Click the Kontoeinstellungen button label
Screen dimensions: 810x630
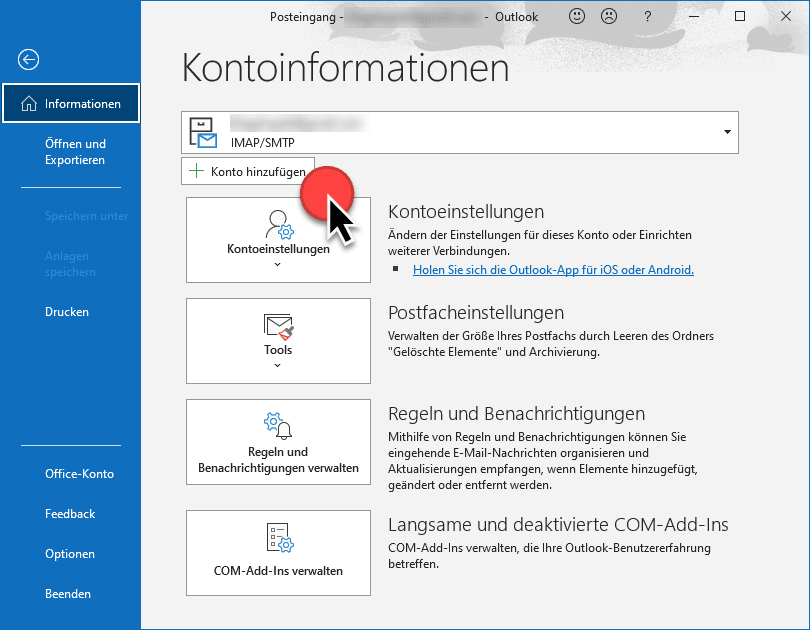coord(278,249)
